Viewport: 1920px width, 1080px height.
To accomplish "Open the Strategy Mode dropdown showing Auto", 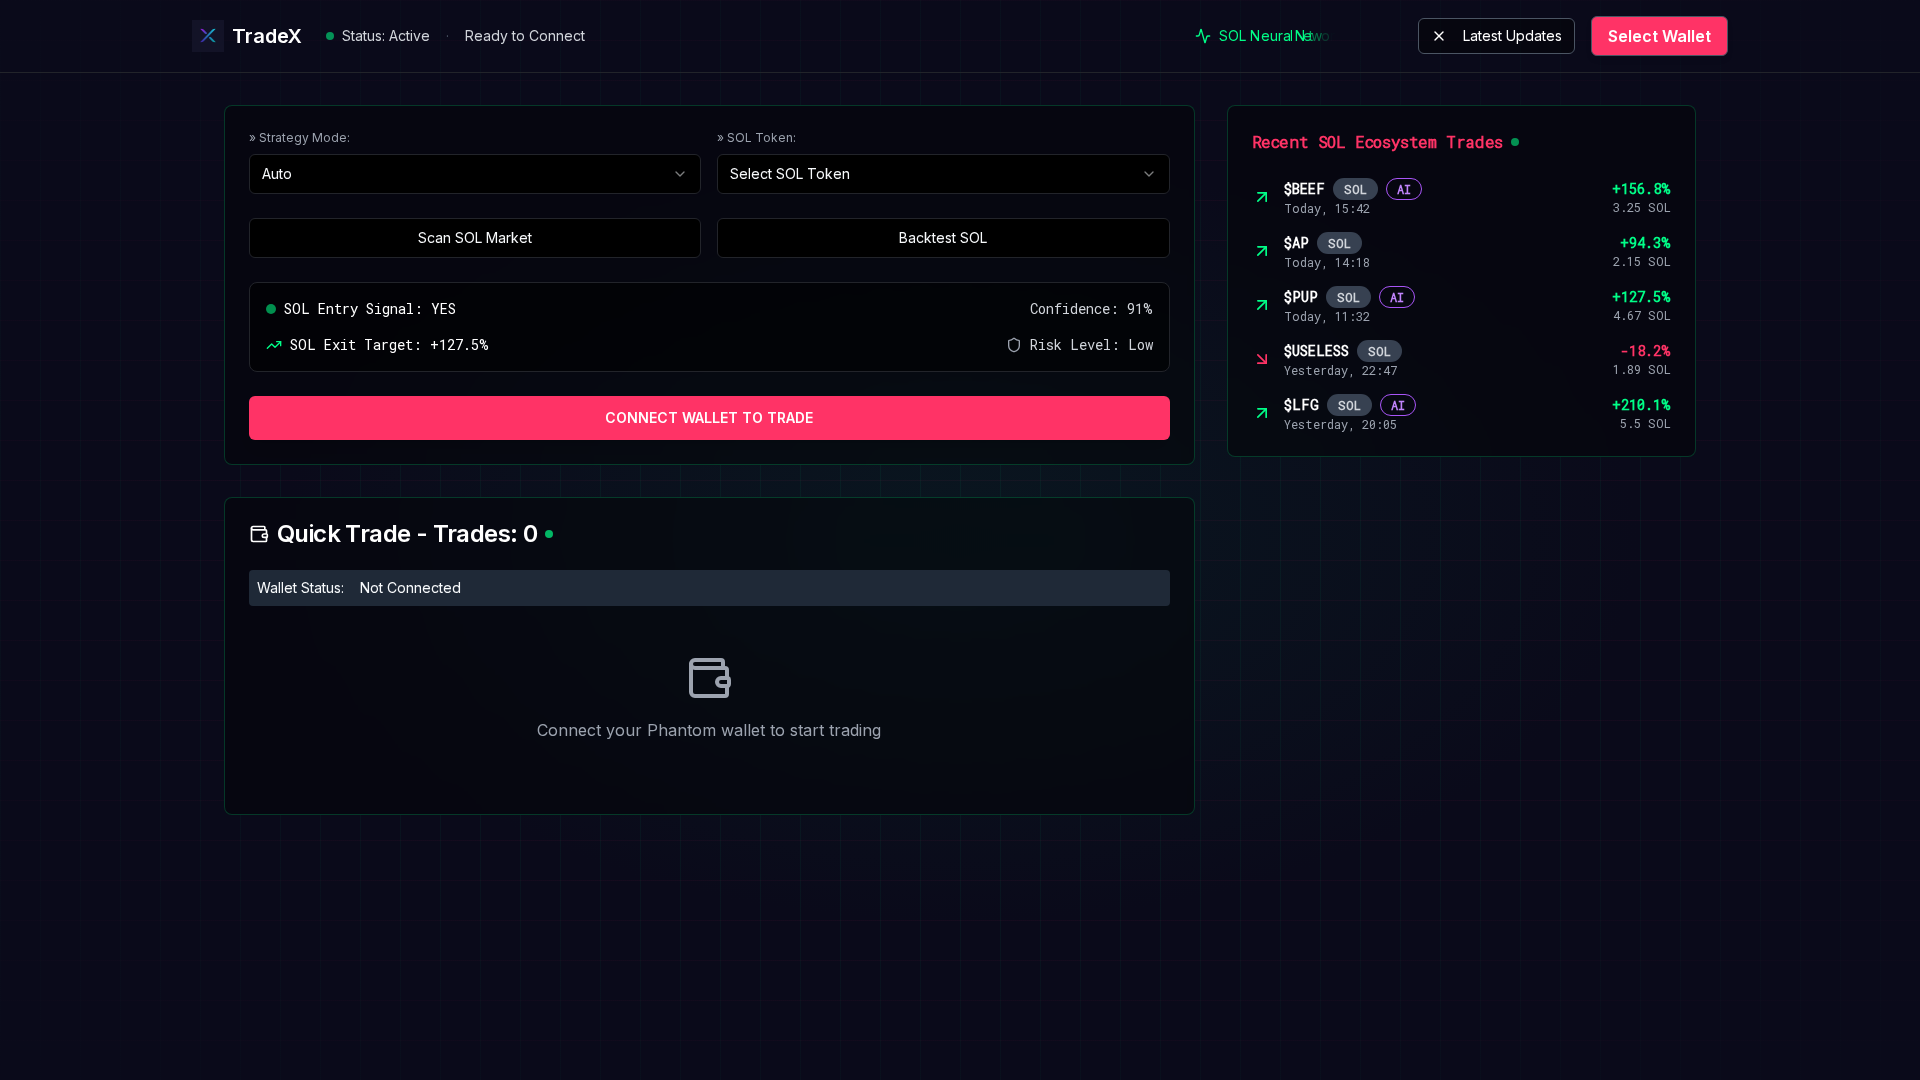I will [x=475, y=174].
